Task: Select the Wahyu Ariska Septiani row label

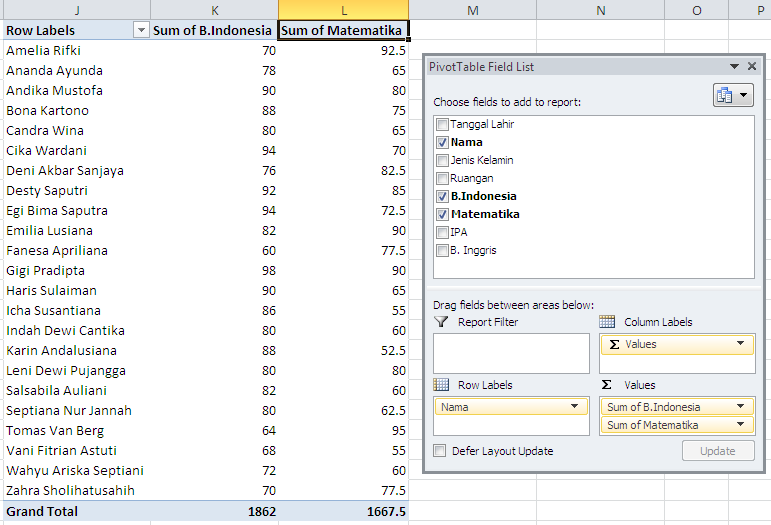Action: pos(77,470)
